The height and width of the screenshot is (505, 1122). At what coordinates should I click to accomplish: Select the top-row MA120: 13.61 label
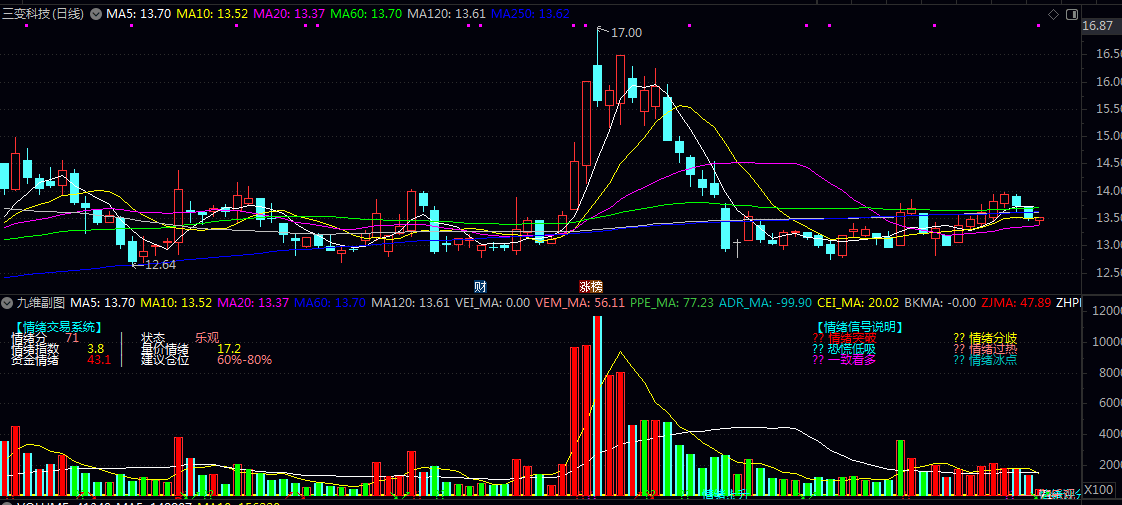pyautogui.click(x=447, y=14)
